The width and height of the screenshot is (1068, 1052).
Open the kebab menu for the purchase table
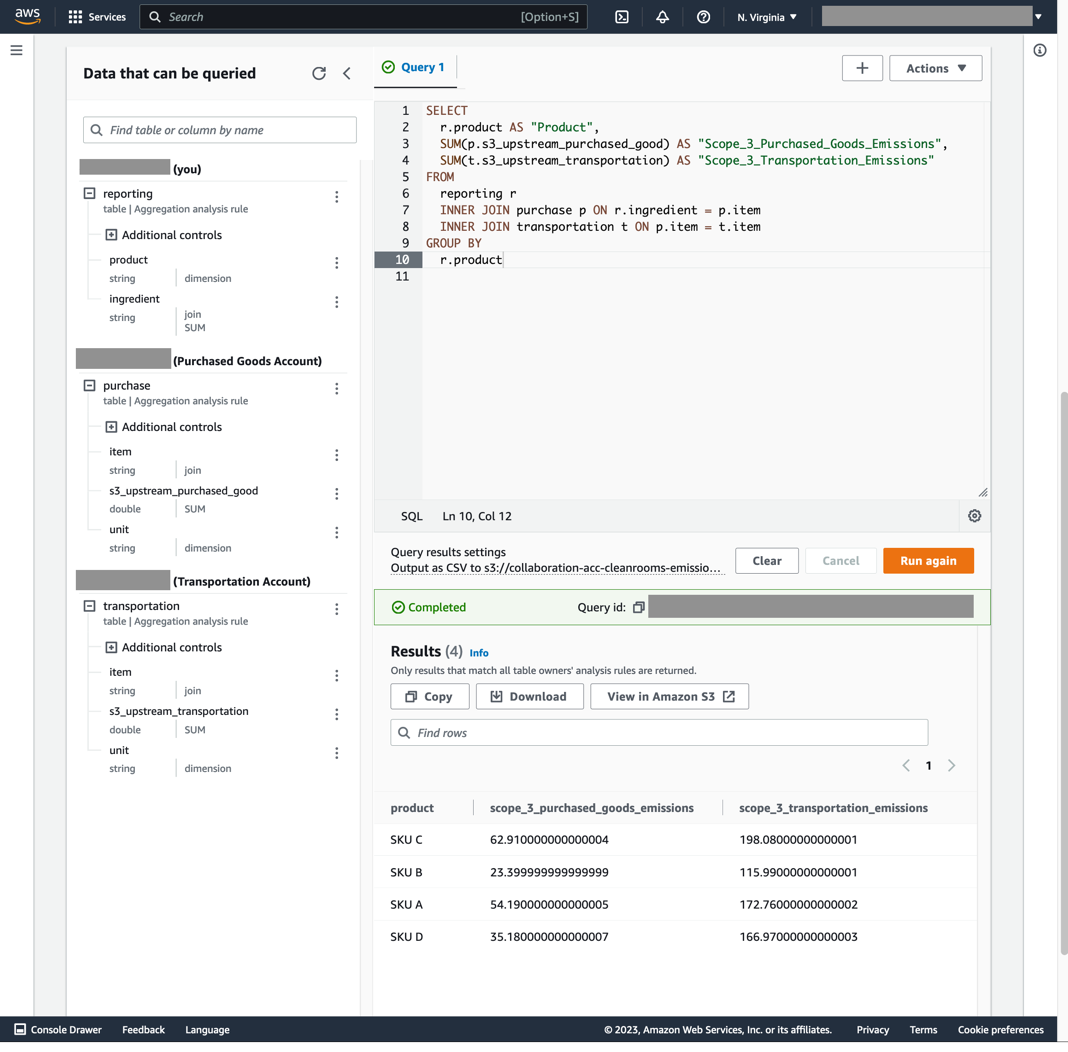[337, 389]
